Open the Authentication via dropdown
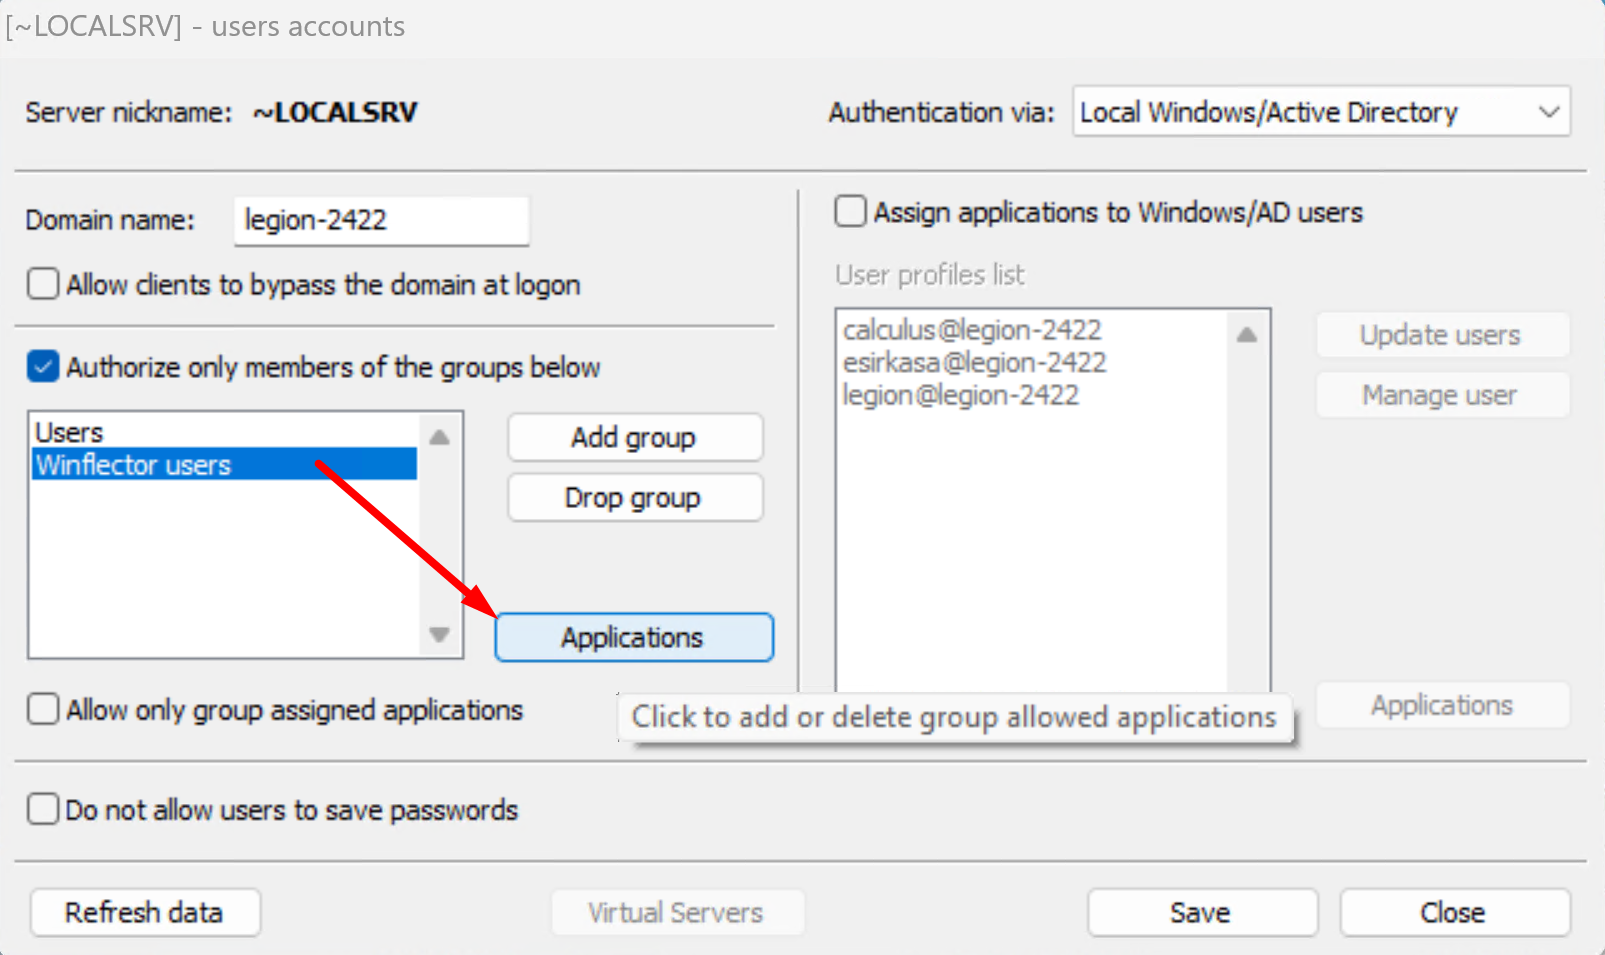 (1320, 112)
